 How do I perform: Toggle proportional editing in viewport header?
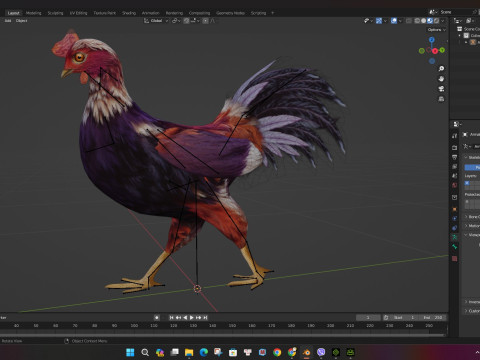(x=205, y=21)
